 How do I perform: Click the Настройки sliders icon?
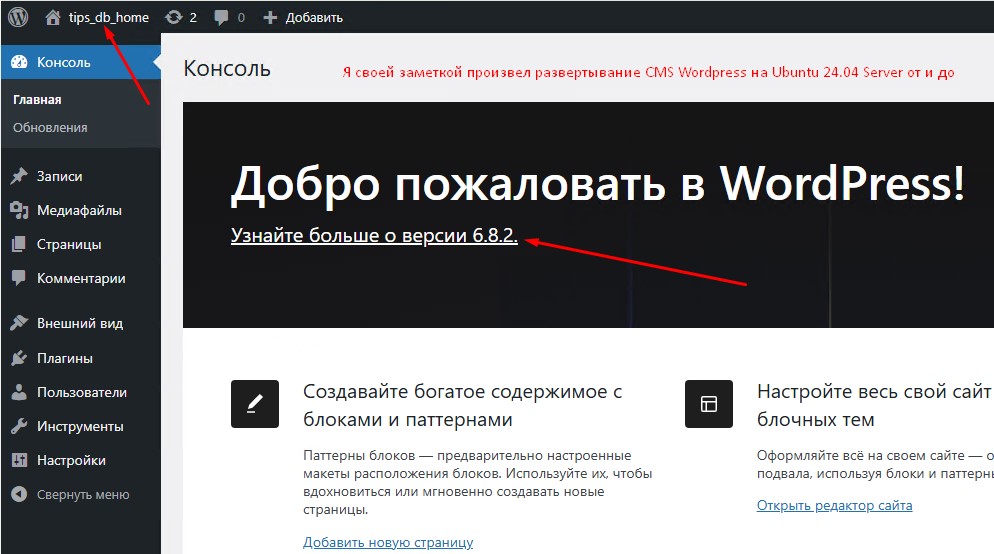(x=19, y=460)
